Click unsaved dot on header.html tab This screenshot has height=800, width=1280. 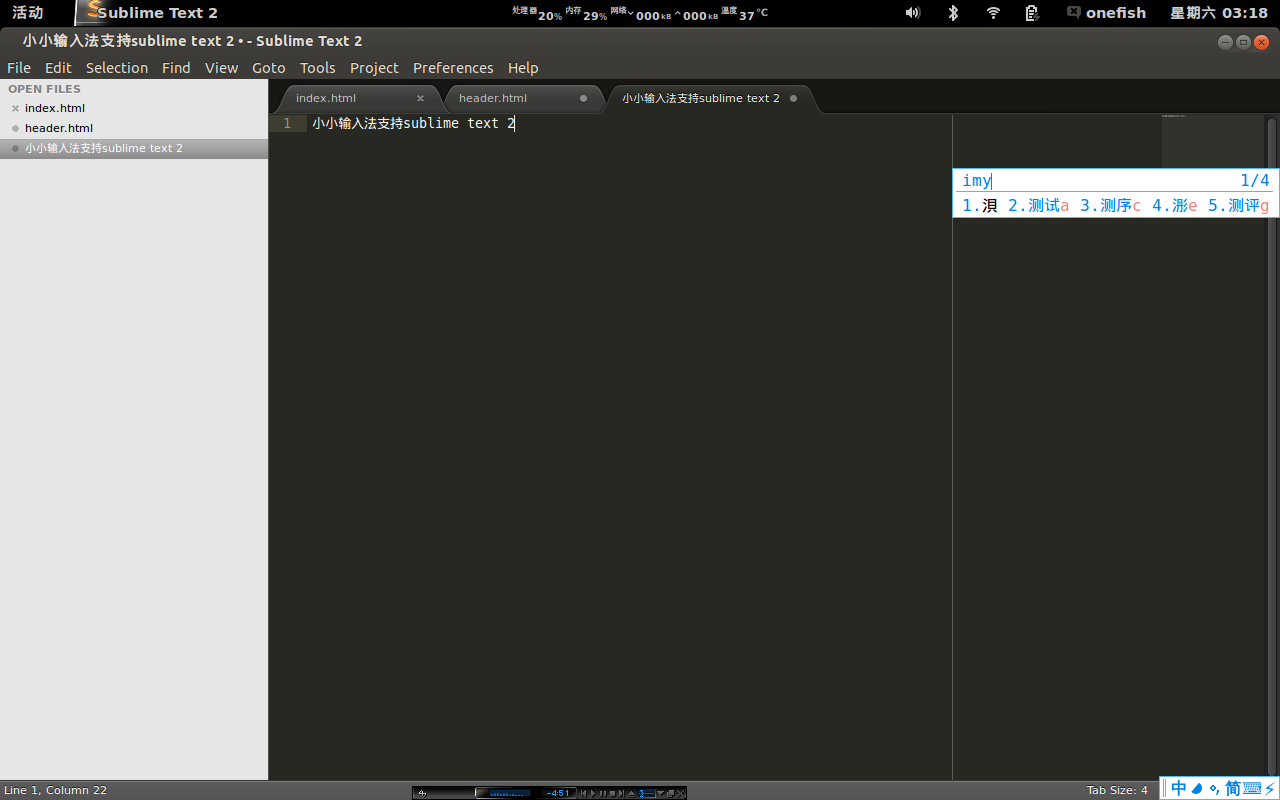coord(583,98)
